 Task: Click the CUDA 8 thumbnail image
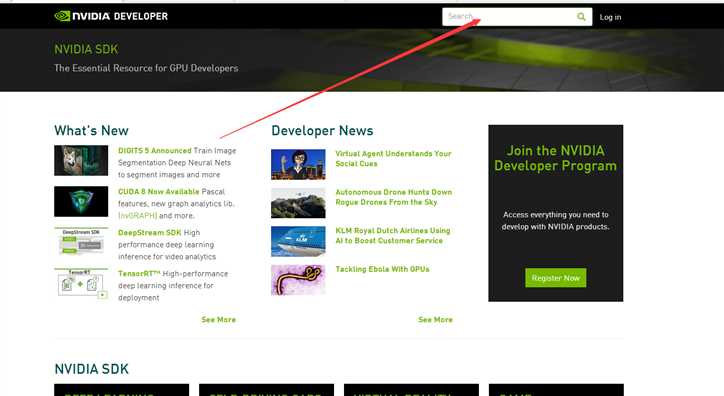tap(81, 202)
